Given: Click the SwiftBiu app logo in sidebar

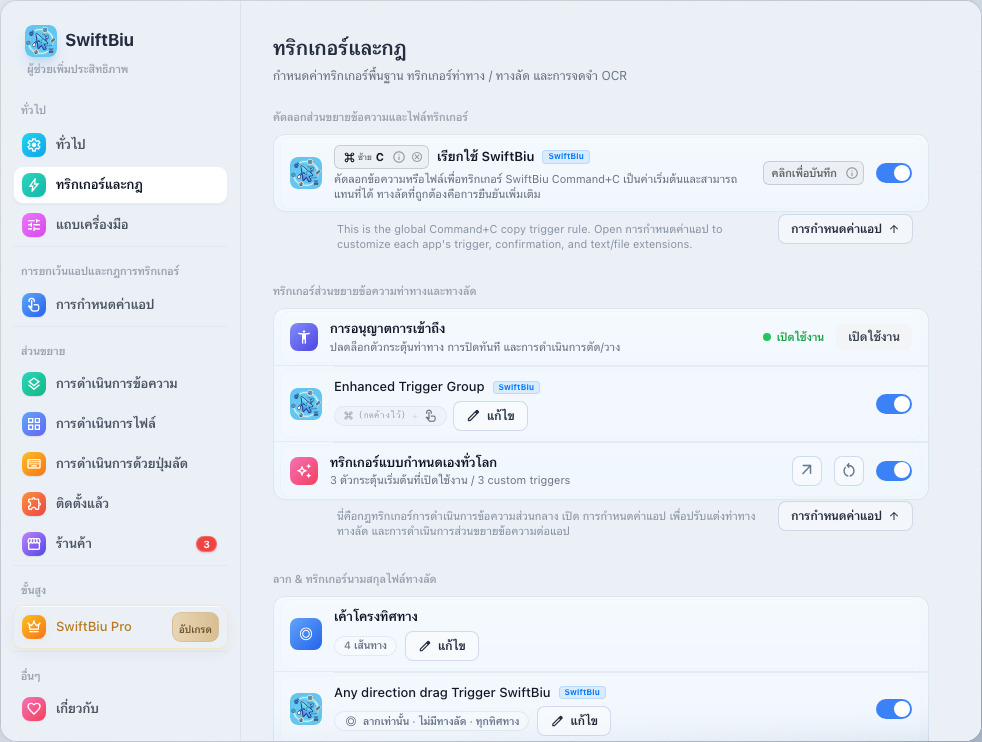Looking at the screenshot, I should coord(41,41).
